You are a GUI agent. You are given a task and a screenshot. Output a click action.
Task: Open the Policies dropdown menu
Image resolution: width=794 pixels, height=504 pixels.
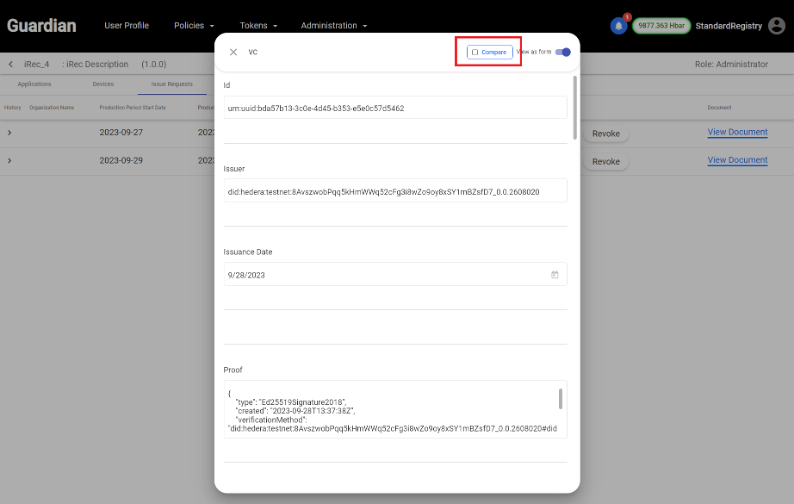tap(194, 25)
